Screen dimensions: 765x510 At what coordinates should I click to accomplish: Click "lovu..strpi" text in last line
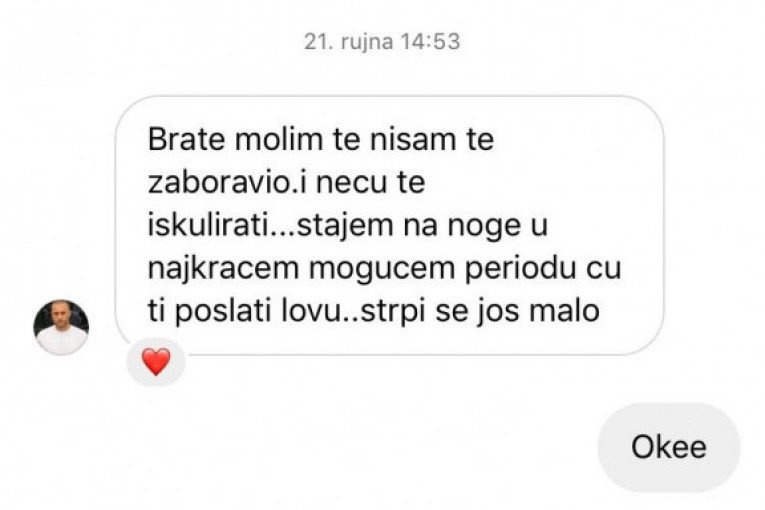pos(354,312)
